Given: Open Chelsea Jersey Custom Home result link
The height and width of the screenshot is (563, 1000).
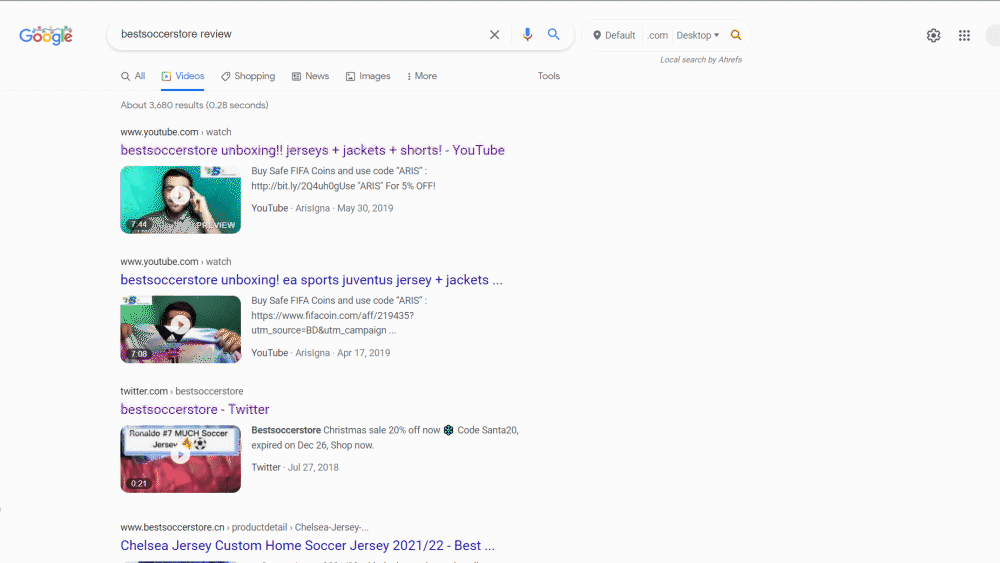Looking at the screenshot, I should pos(307,546).
